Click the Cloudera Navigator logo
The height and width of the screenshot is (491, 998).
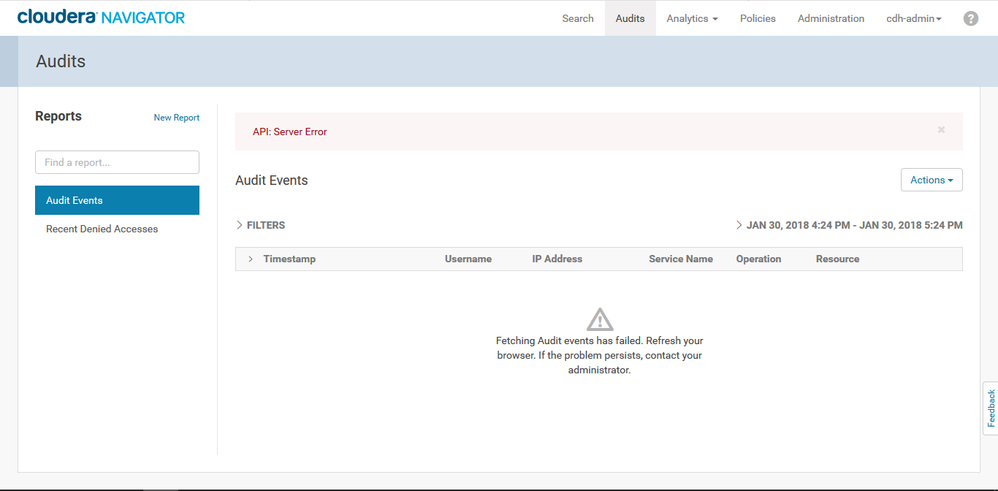(101, 17)
